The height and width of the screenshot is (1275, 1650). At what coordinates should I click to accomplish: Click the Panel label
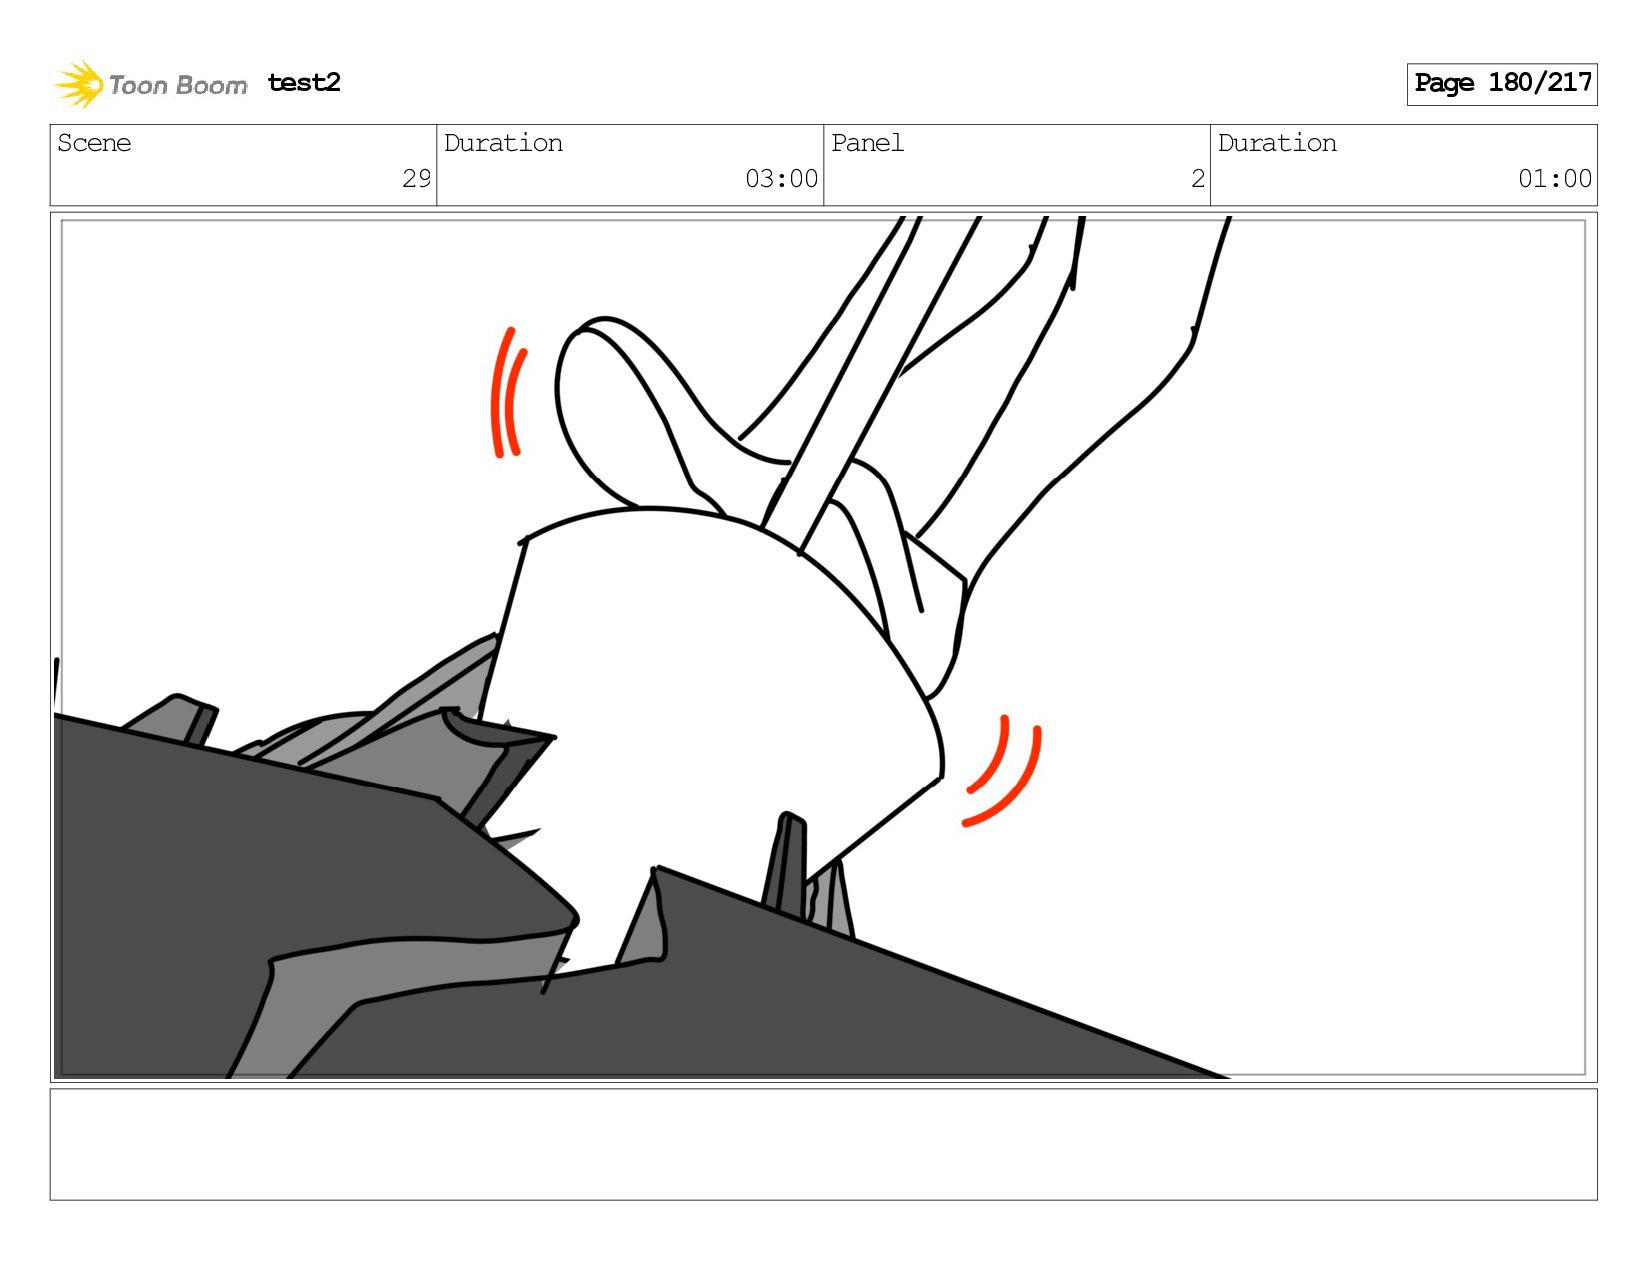[867, 143]
